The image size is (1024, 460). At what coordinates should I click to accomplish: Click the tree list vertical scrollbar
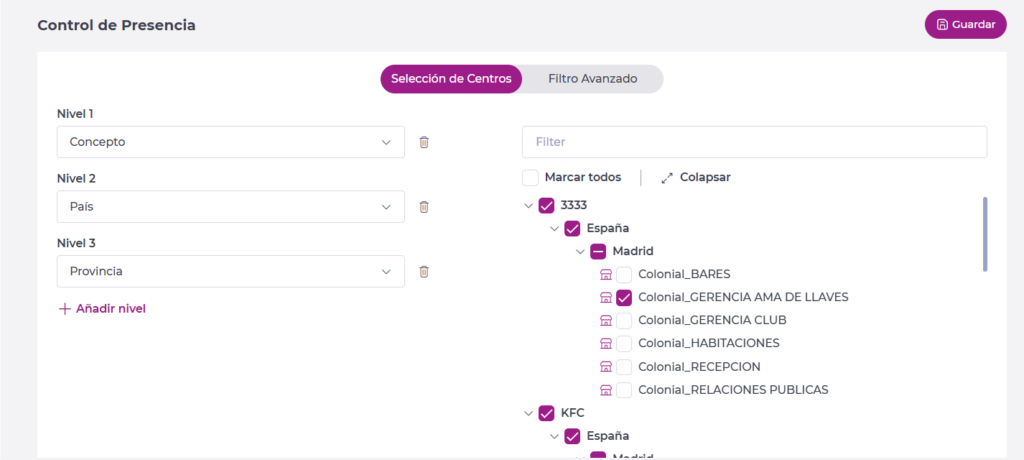(985, 234)
